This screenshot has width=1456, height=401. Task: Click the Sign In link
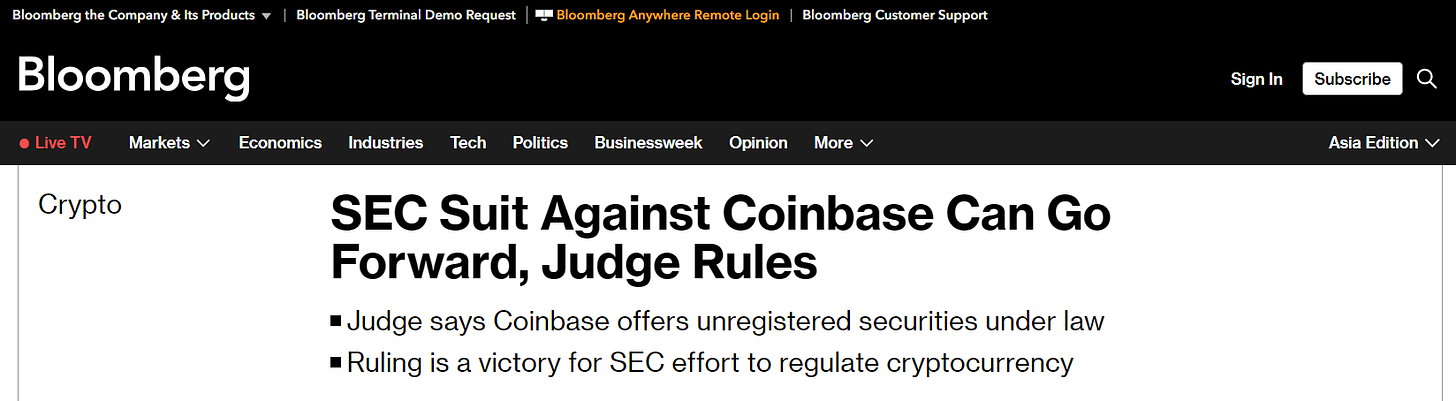1256,79
